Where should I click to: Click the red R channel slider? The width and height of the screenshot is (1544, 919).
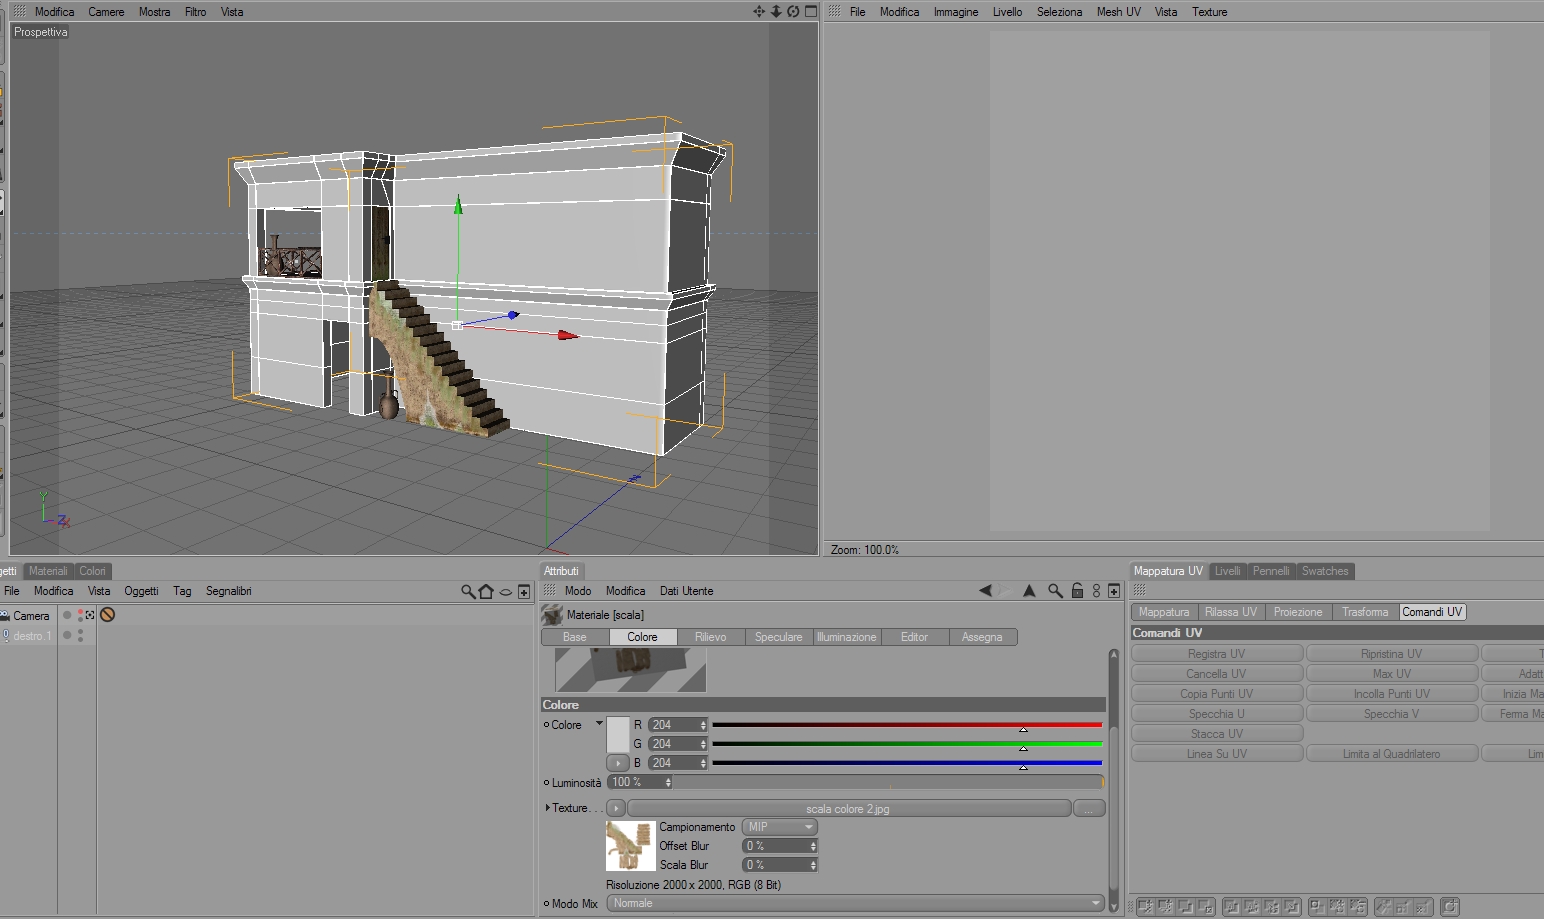[907, 725]
